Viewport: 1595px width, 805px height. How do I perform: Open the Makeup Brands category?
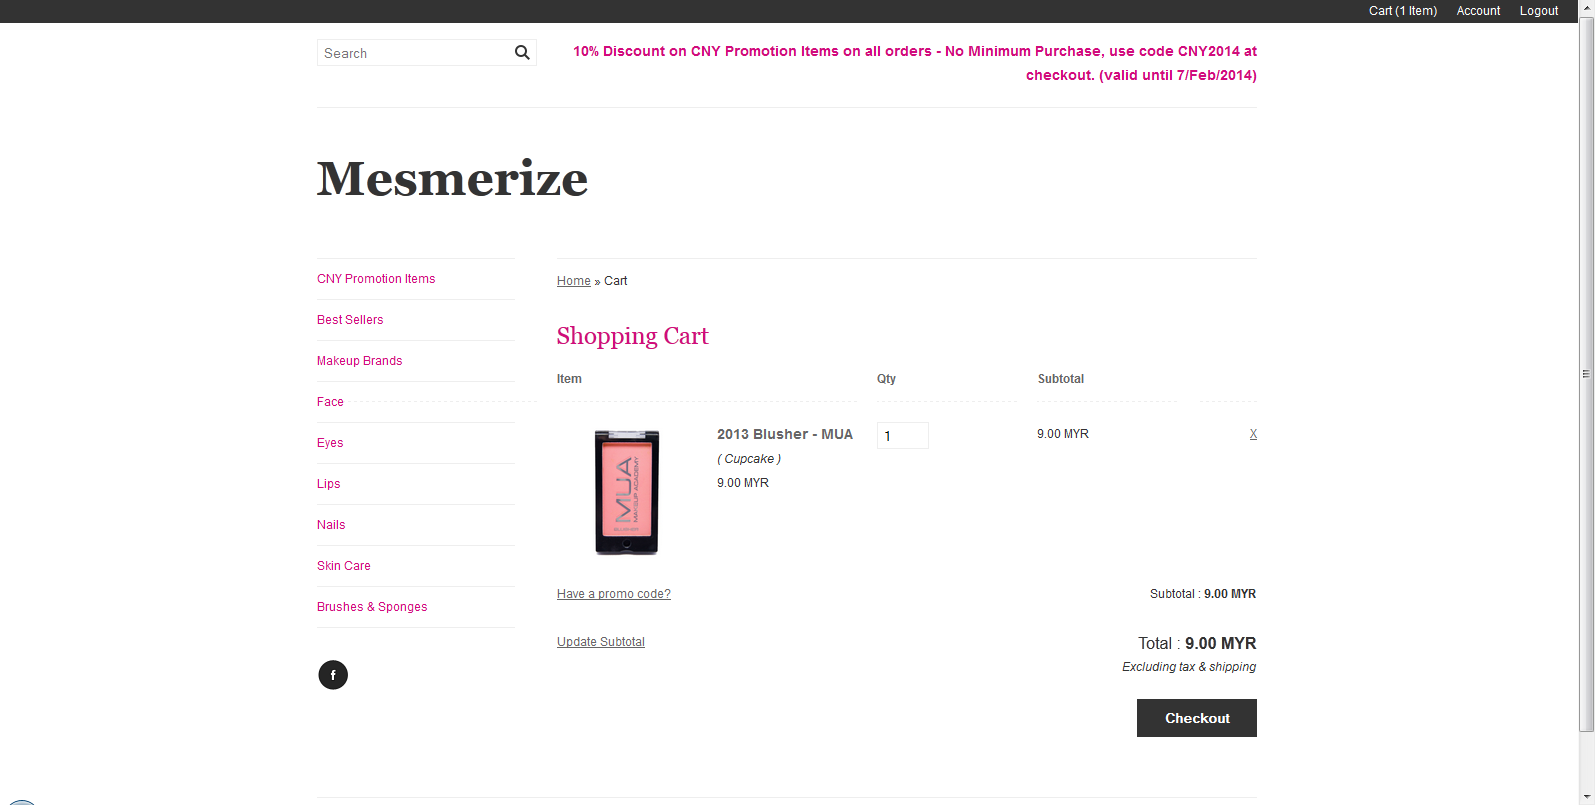tap(360, 361)
